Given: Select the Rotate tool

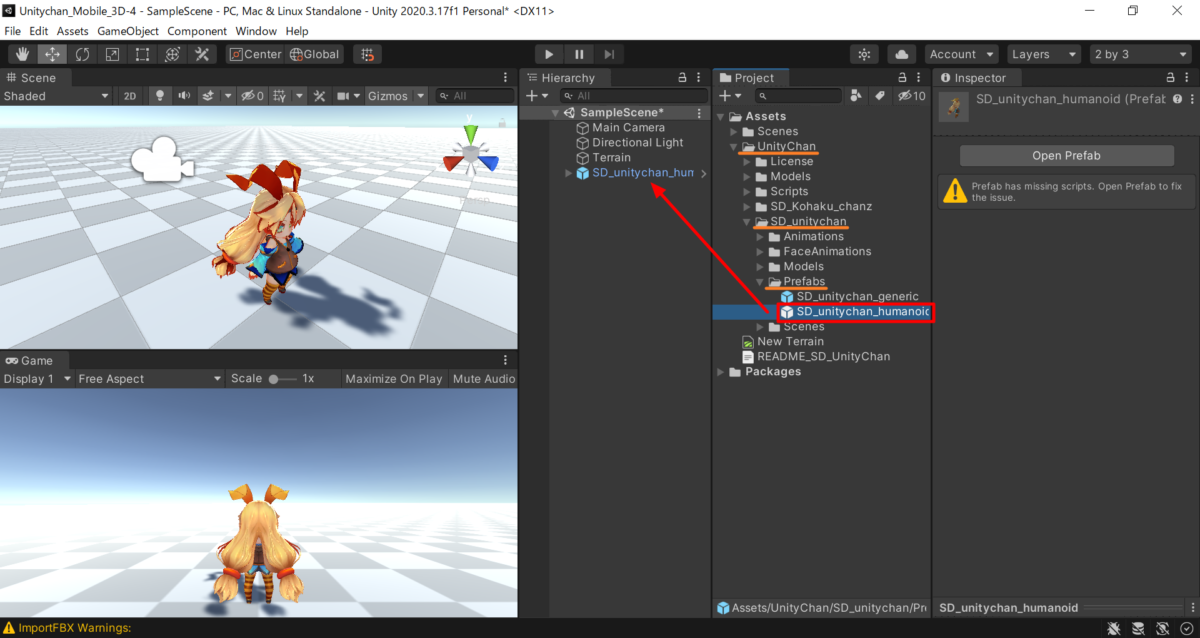Looking at the screenshot, I should (x=82, y=54).
